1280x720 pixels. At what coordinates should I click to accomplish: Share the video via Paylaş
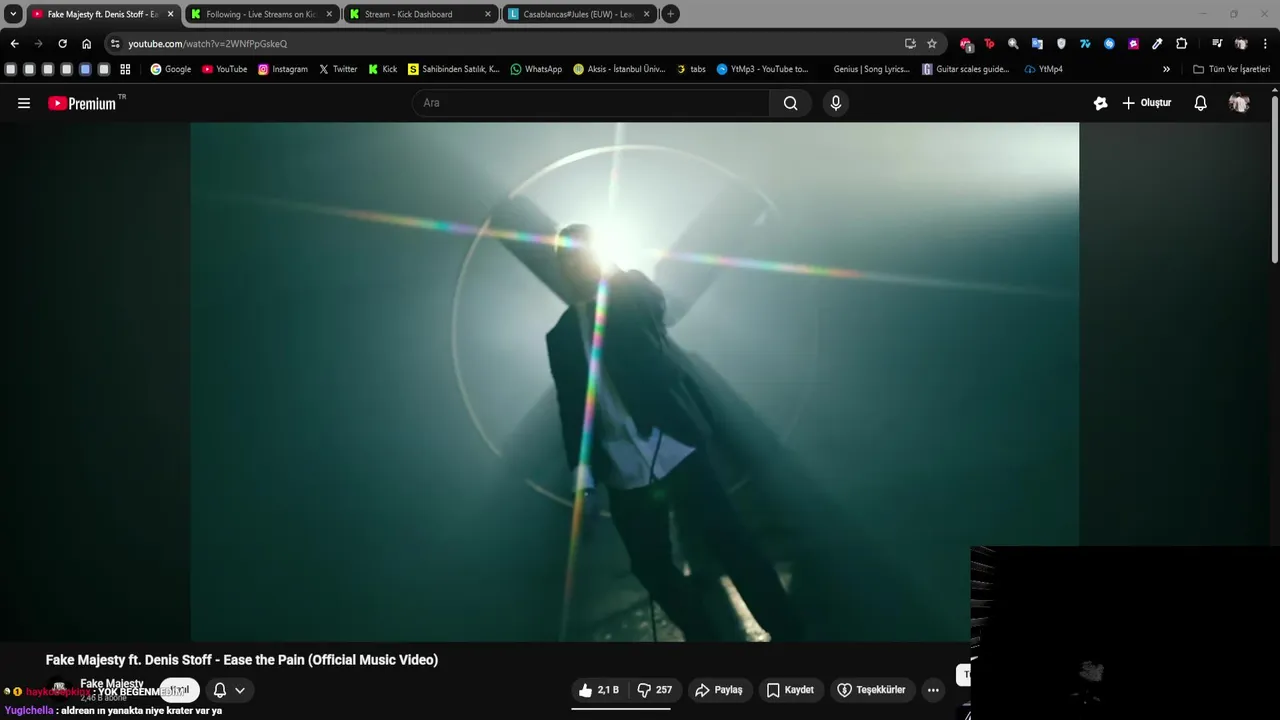(719, 690)
